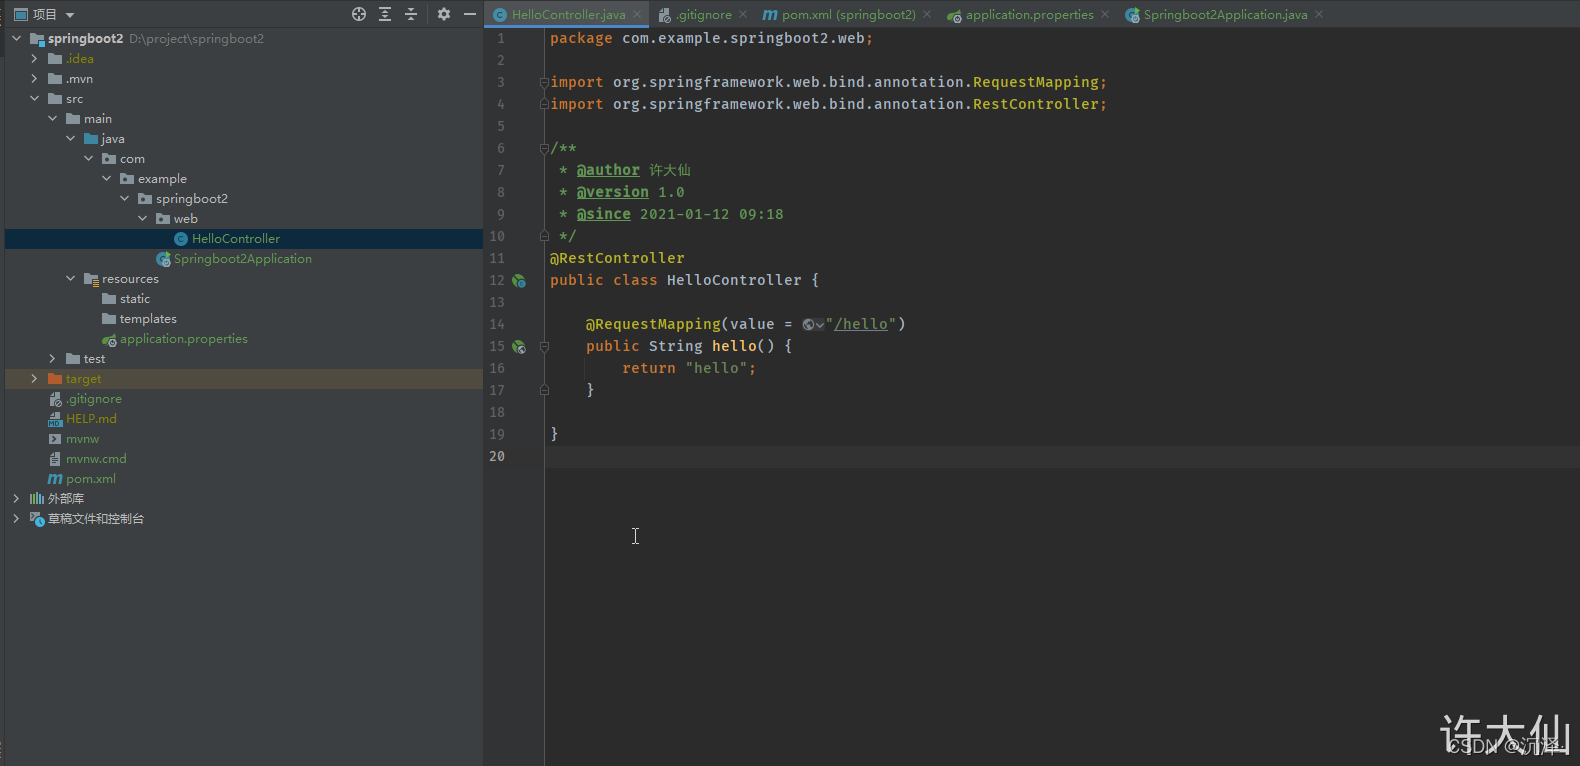
Task: Click the .gitignore file icon in tree
Action: click(x=55, y=399)
